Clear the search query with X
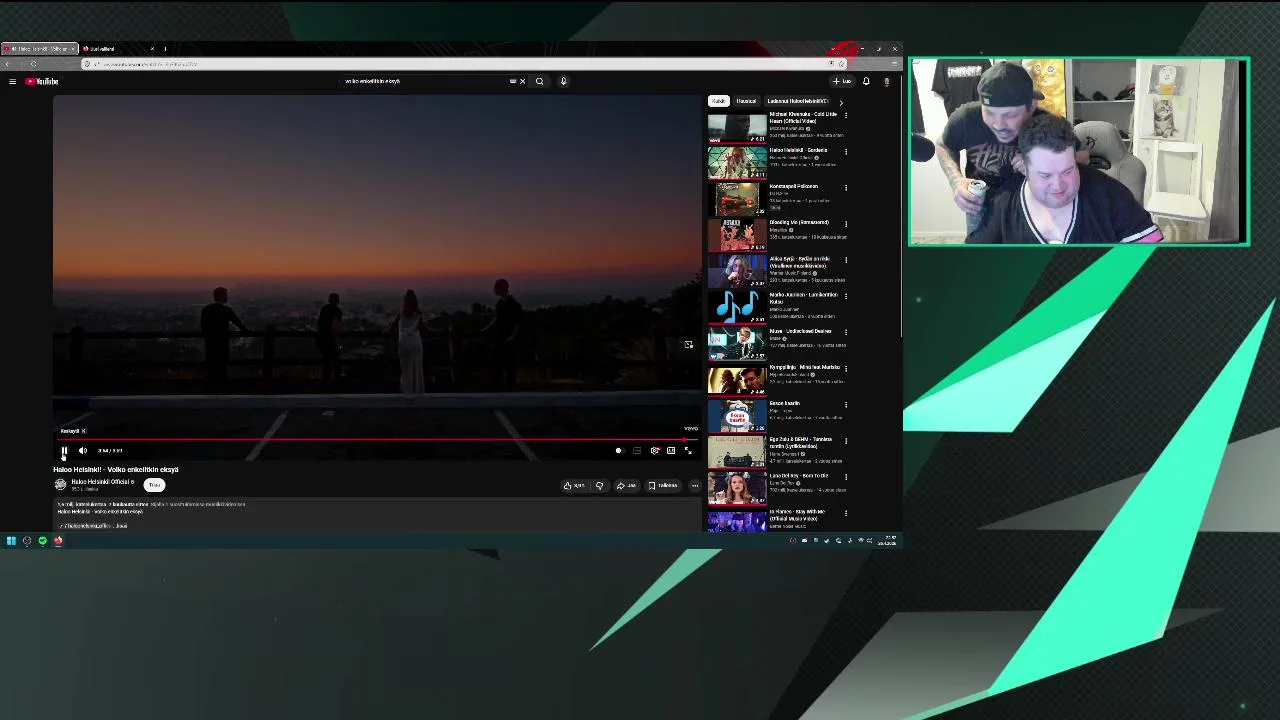Screen dimensions: 1280x720 click(x=522, y=81)
